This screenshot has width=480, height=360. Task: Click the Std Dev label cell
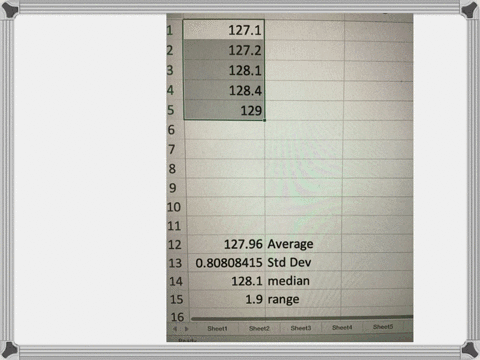[303, 263]
